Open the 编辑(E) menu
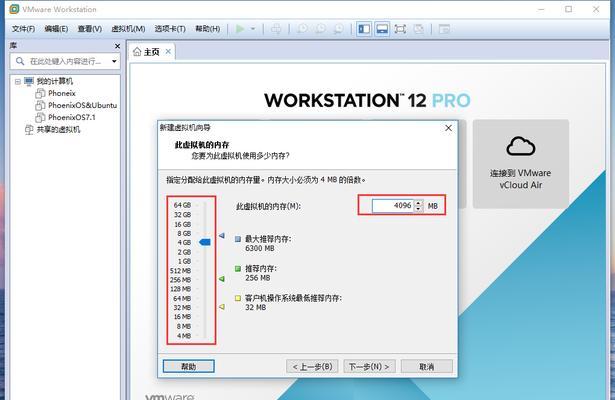Image resolution: width=615 pixels, height=400 pixels. pos(56,29)
